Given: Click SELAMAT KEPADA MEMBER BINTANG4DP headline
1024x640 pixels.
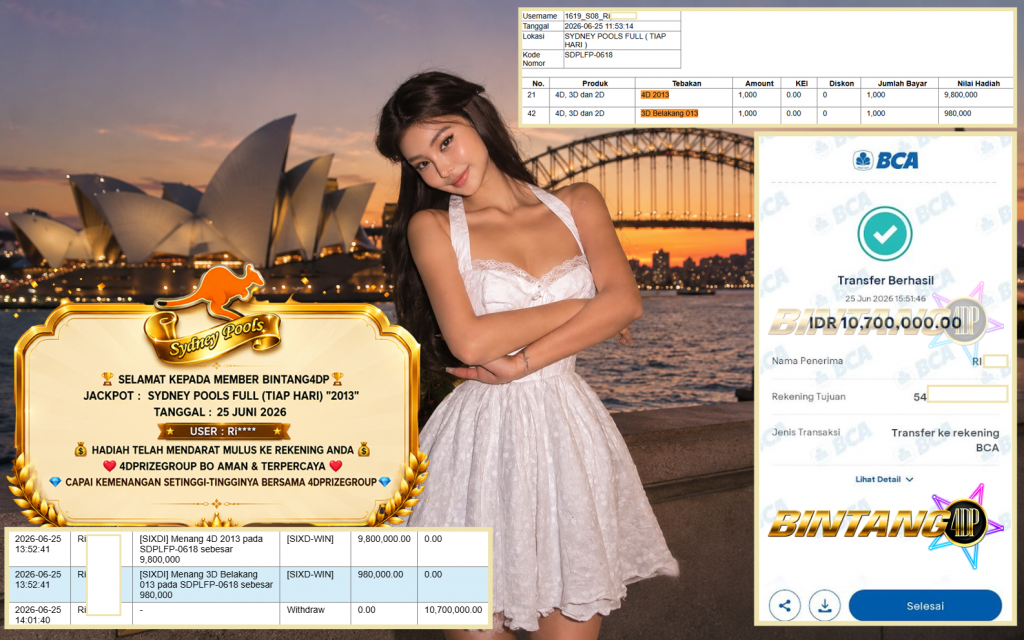Looking at the screenshot, I should pos(222,379).
